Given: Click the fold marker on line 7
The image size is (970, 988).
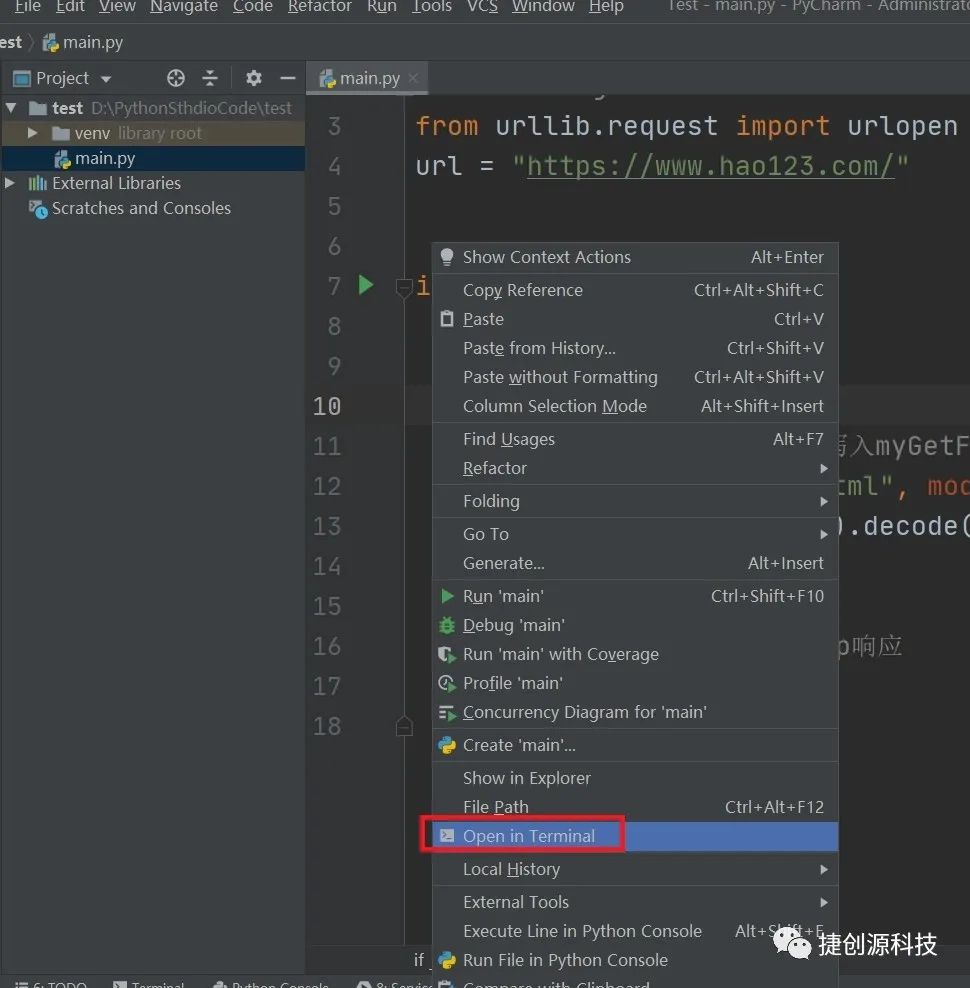Looking at the screenshot, I should tap(403, 287).
